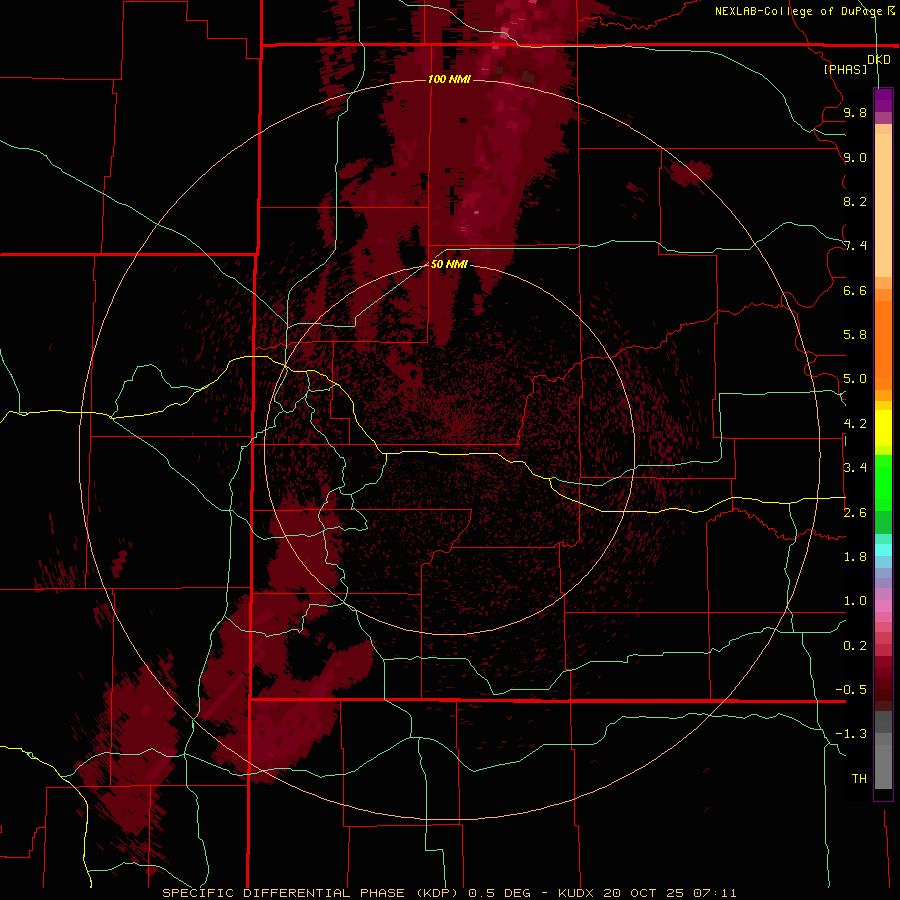The width and height of the screenshot is (900, 900).
Task: Click the 1.0 value on the color scale
Action: pos(855,601)
